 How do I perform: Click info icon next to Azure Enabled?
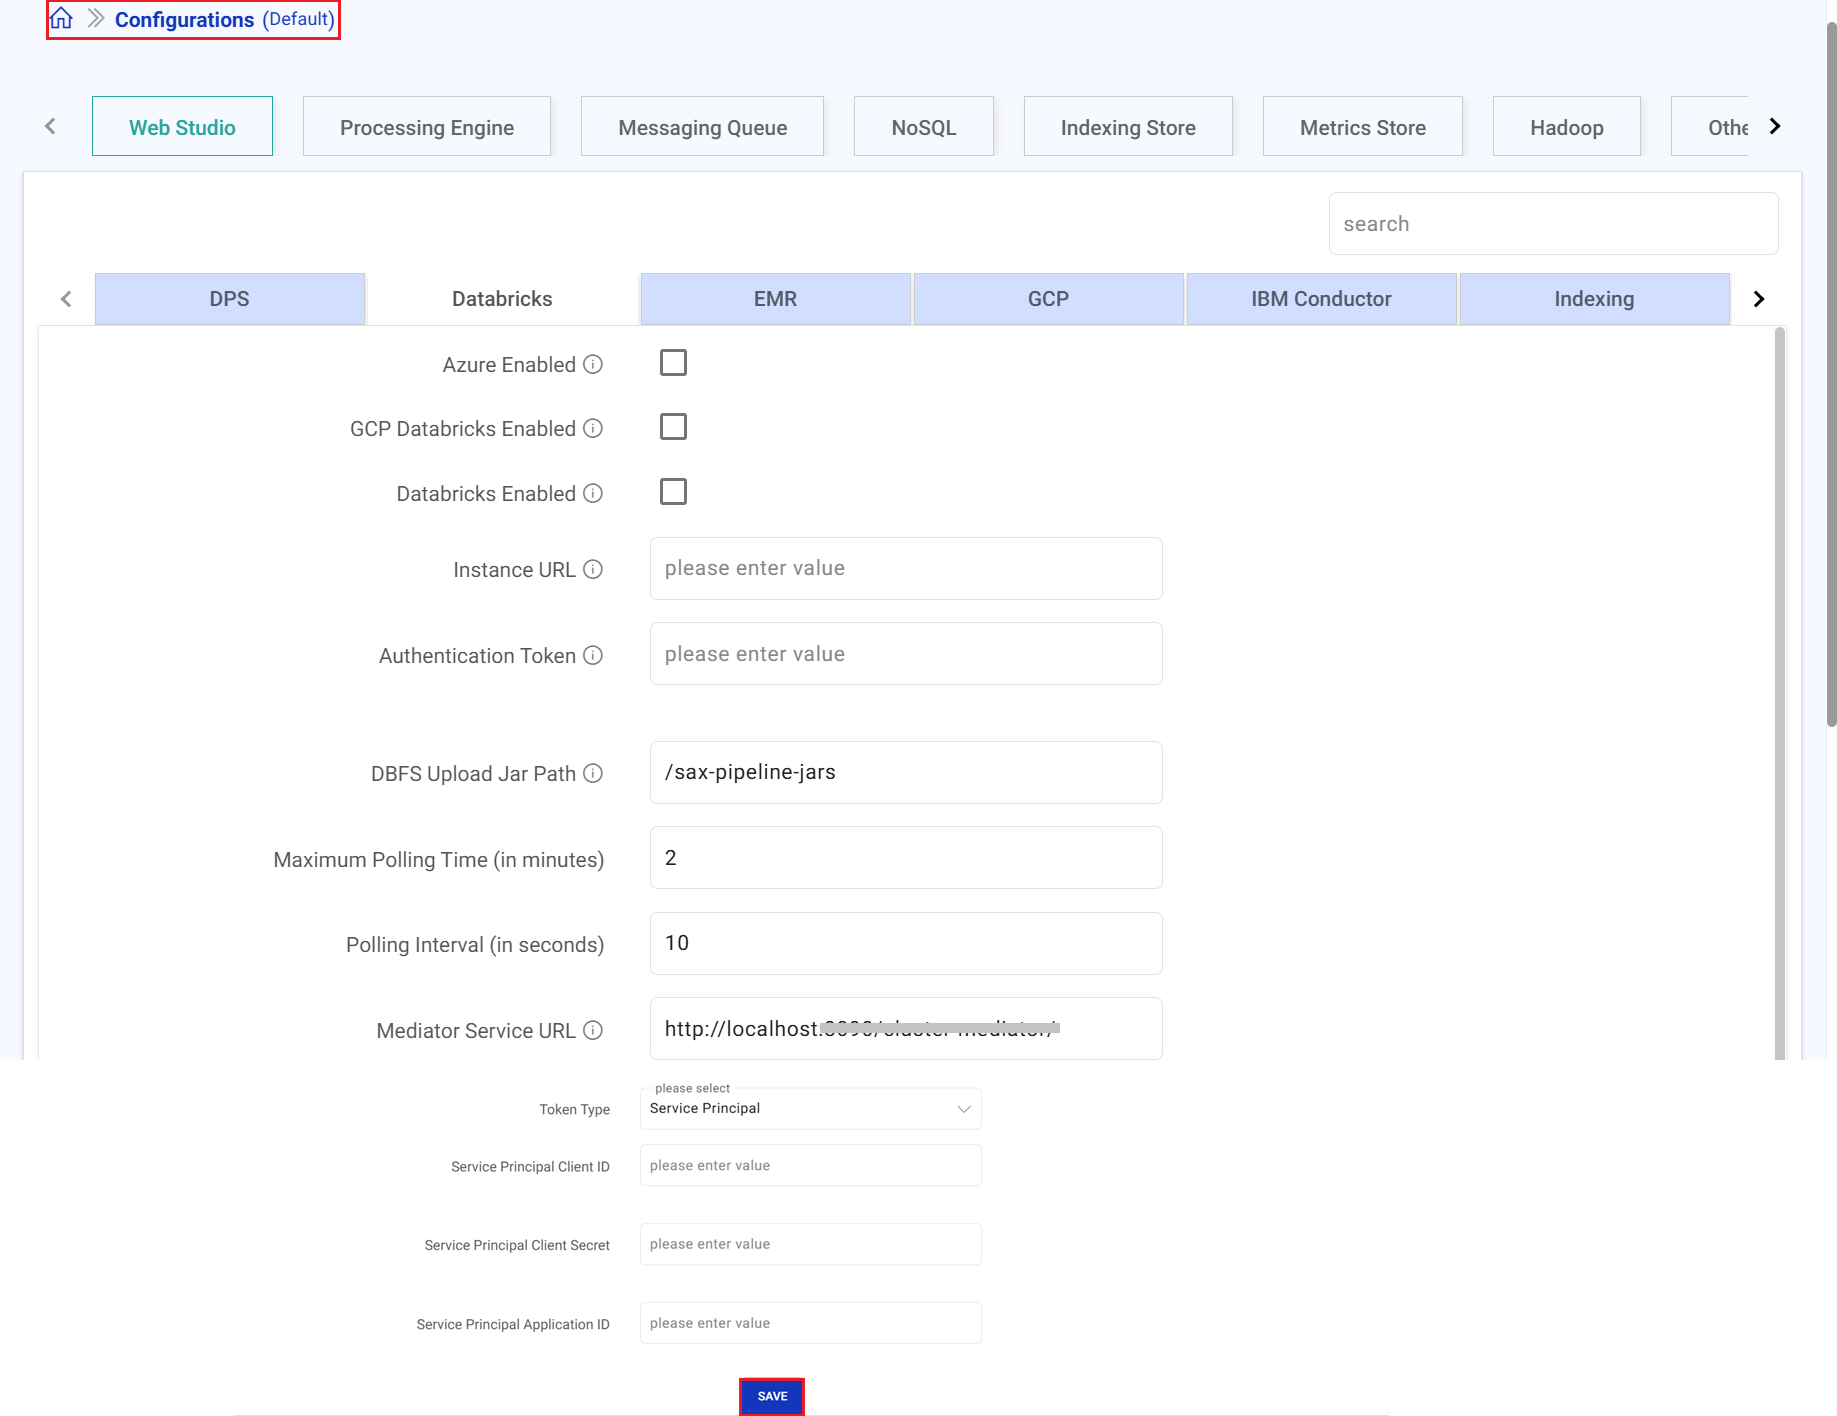(x=593, y=364)
